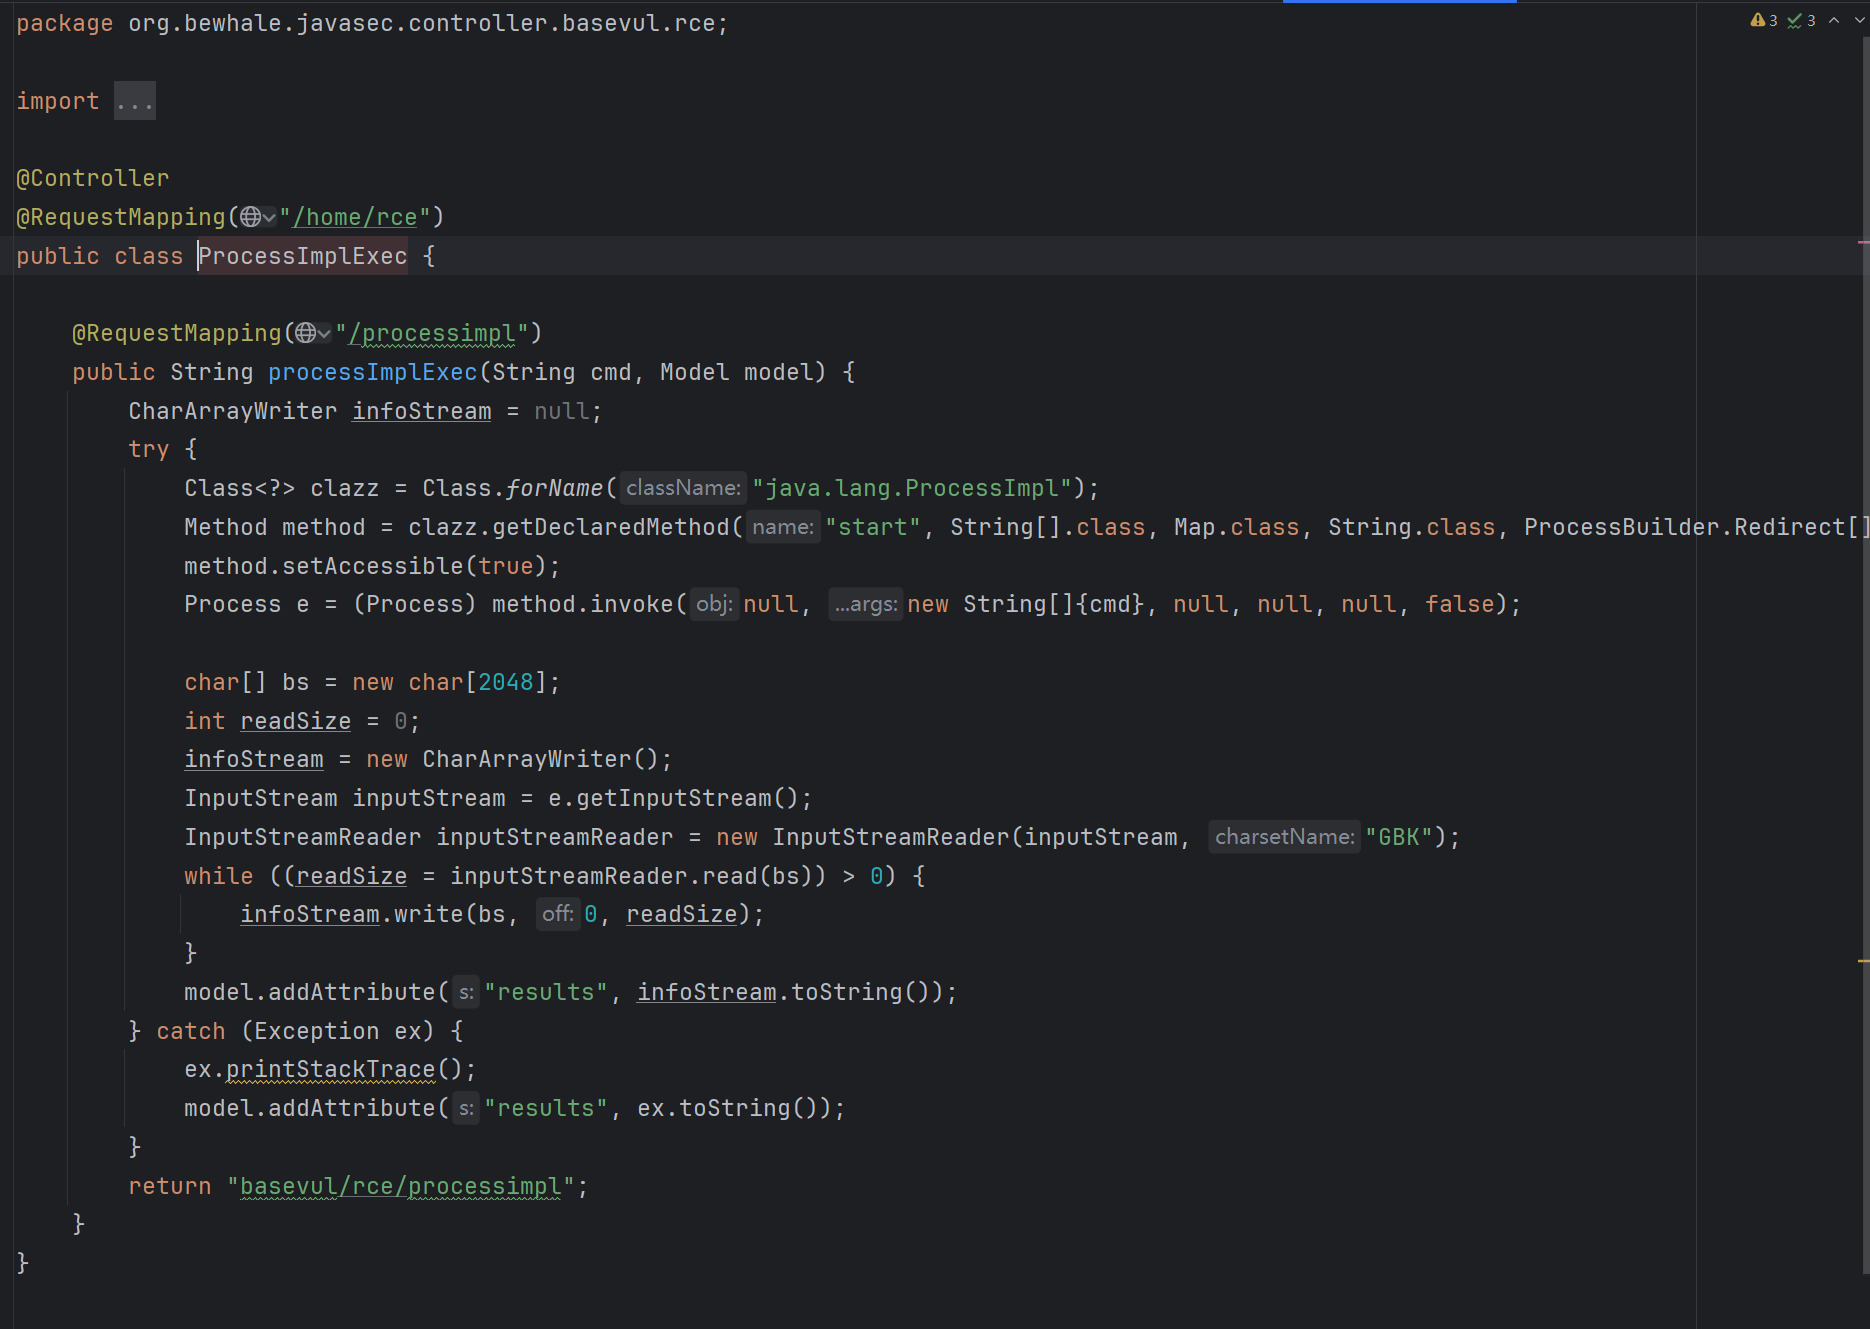This screenshot has height=1329, width=1870.
Task: Click the method name "processImplExec"
Action: tap(373, 372)
